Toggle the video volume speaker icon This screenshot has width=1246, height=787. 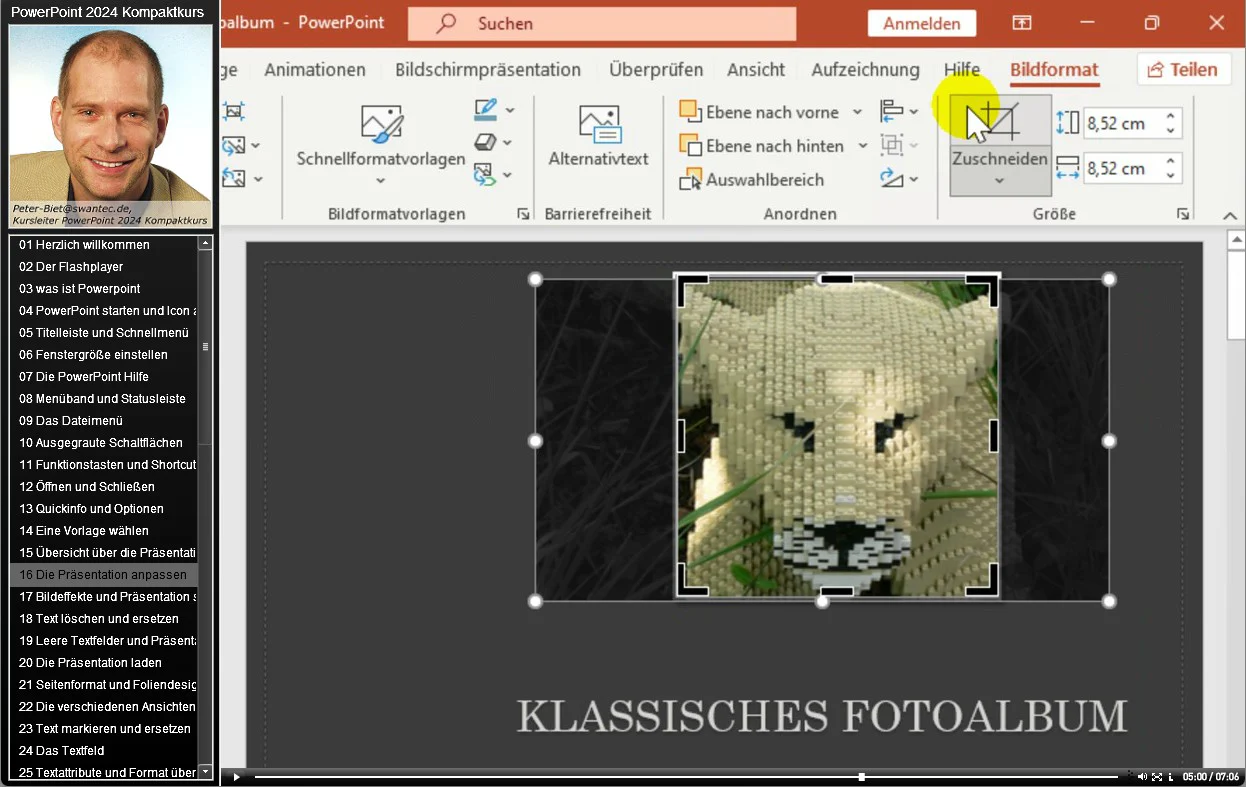pos(1142,777)
